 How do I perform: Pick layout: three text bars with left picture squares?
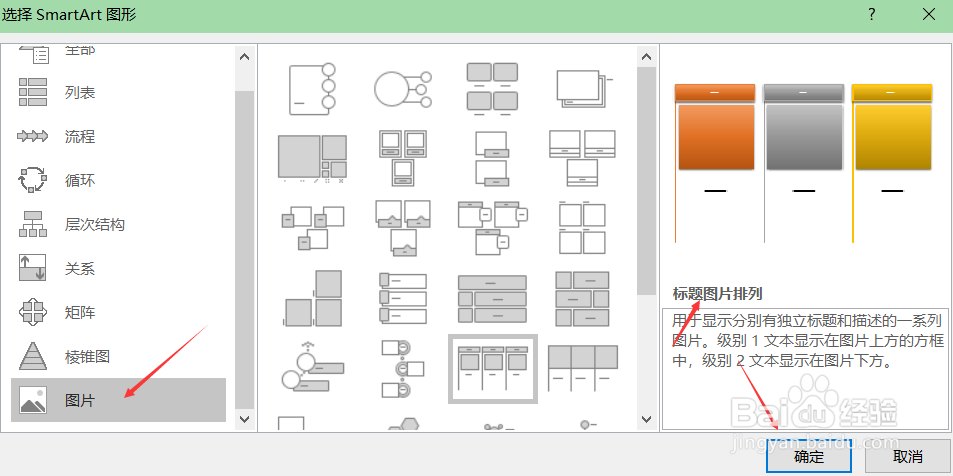(402, 297)
